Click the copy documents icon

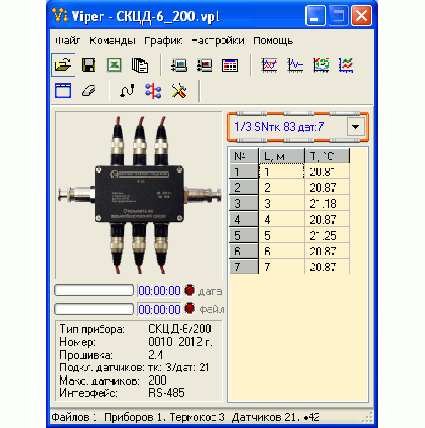pos(140,65)
